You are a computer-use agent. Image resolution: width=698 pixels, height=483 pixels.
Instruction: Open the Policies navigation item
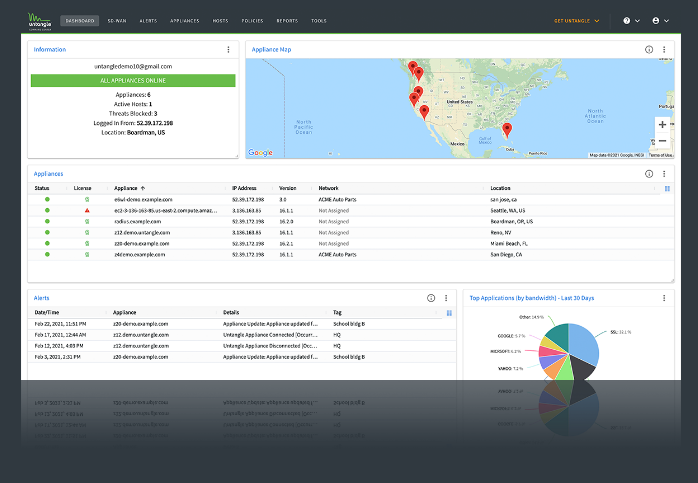(252, 21)
